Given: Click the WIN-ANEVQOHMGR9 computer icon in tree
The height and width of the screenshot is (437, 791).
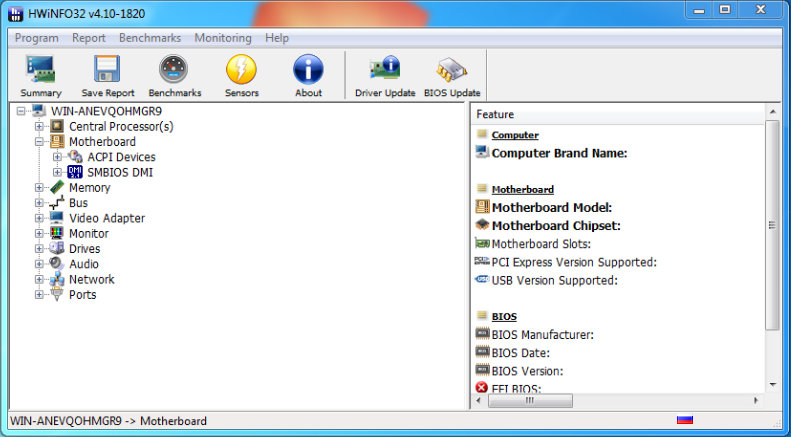Looking at the screenshot, I should point(39,111).
